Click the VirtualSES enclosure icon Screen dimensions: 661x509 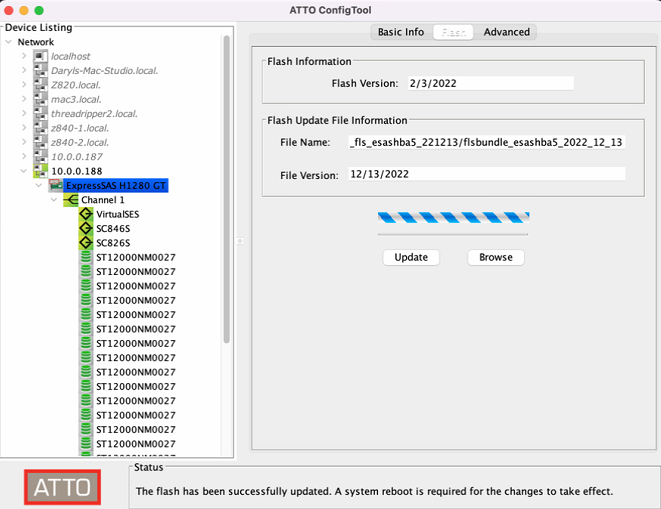[x=86, y=214]
